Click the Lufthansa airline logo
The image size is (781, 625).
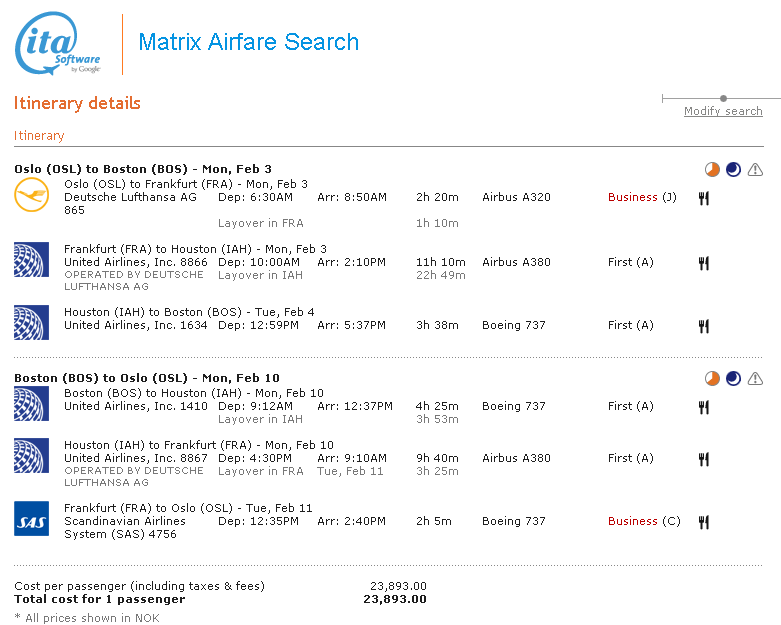(x=31, y=195)
